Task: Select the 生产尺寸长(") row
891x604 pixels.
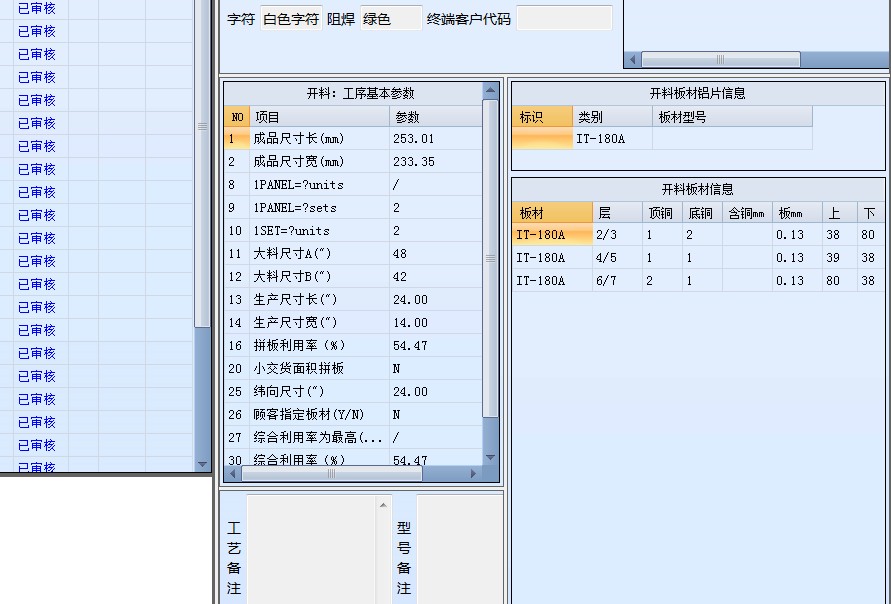Action: coord(353,299)
